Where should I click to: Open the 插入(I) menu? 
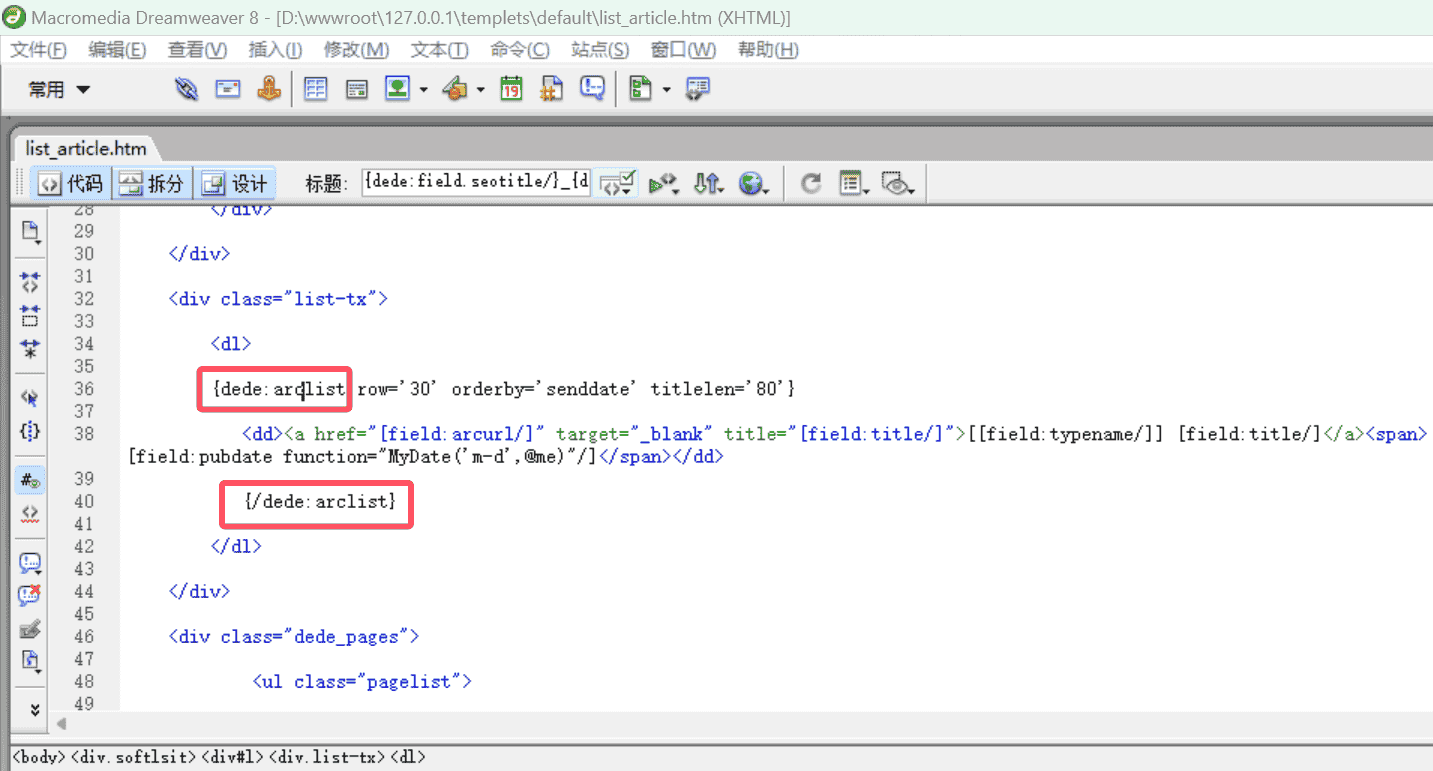pos(275,50)
